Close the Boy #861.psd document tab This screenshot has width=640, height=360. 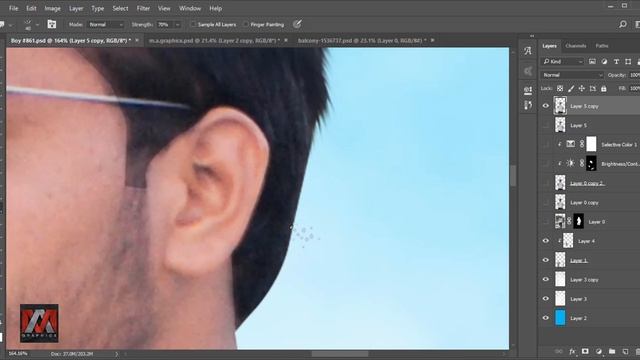tap(137, 40)
